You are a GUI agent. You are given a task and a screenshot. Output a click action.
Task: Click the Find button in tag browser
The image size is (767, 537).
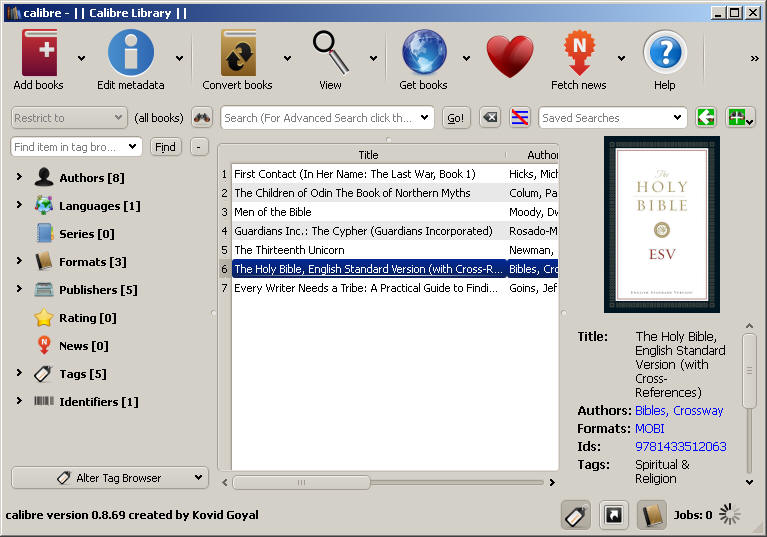coord(165,147)
